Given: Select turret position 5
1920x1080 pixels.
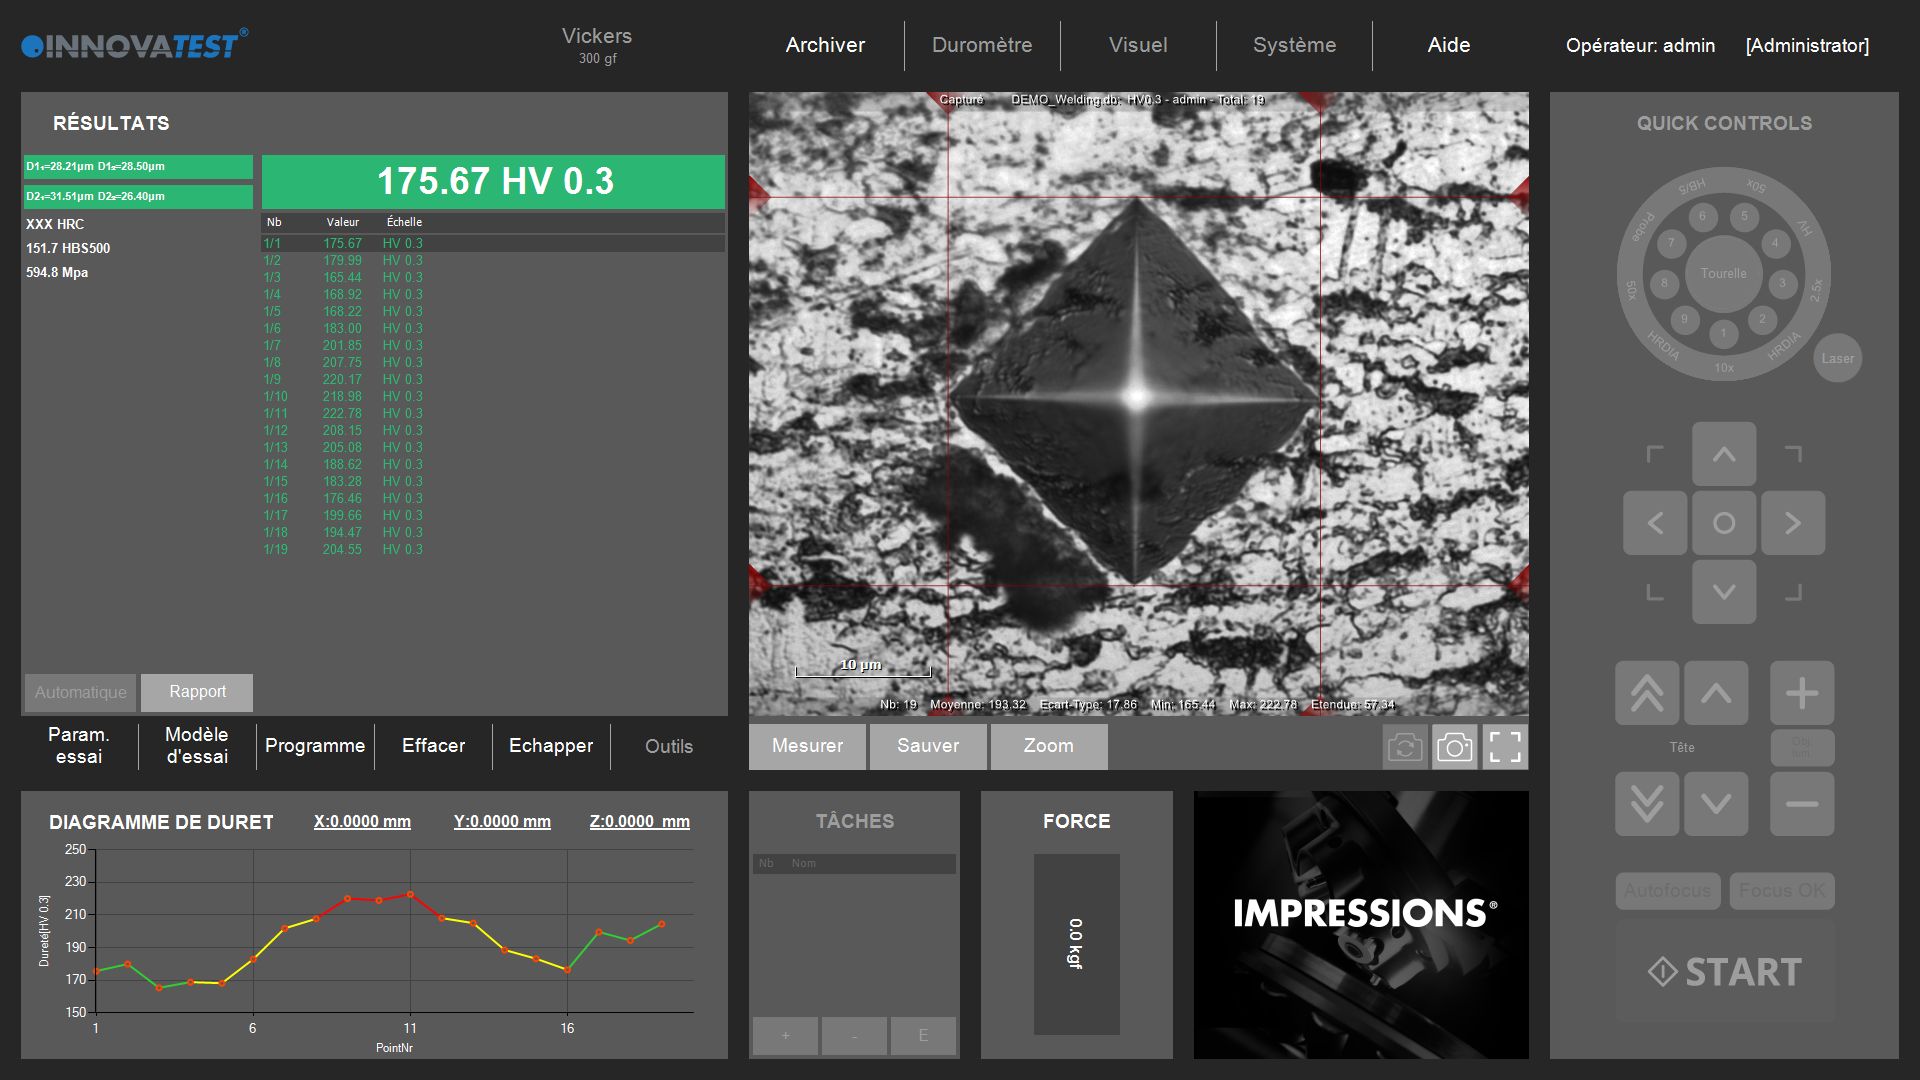Looking at the screenshot, I should [1744, 216].
